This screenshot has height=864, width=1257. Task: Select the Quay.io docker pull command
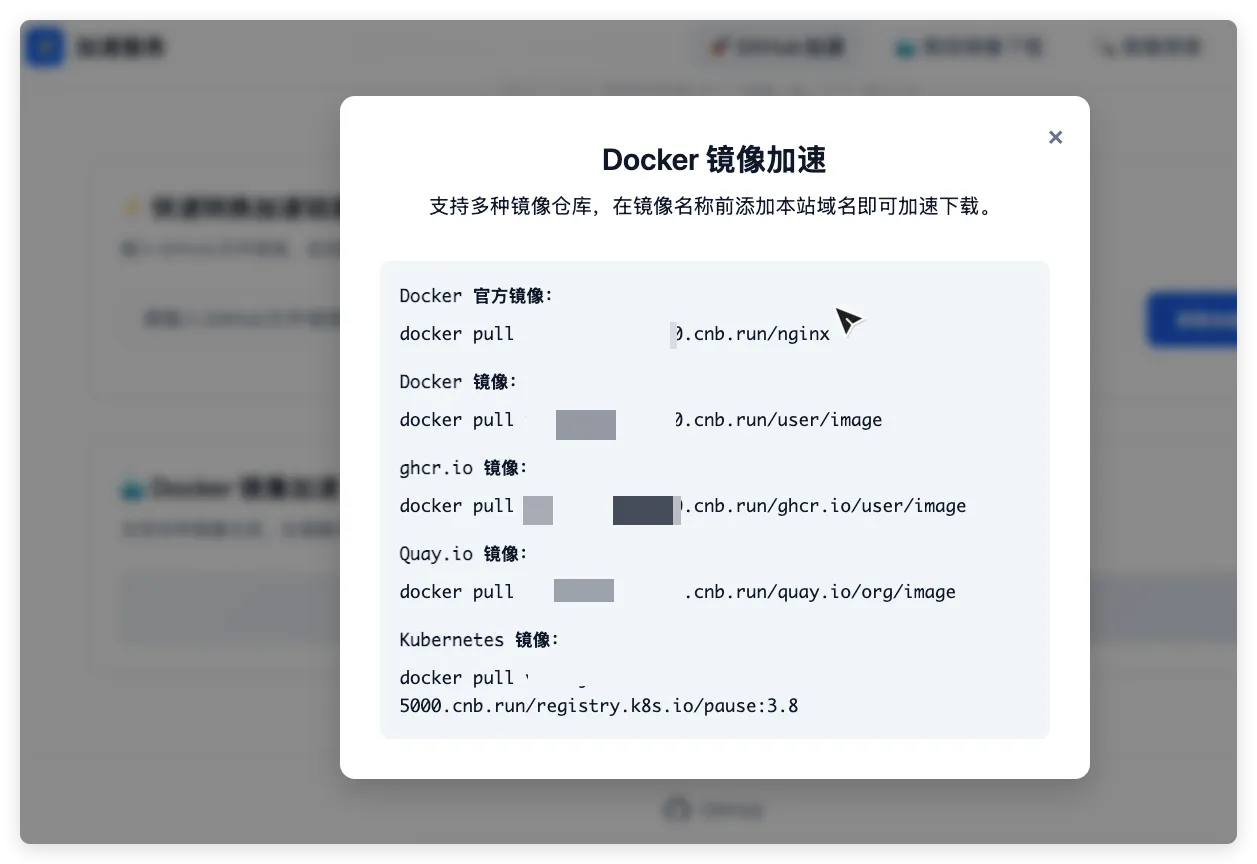click(x=677, y=591)
